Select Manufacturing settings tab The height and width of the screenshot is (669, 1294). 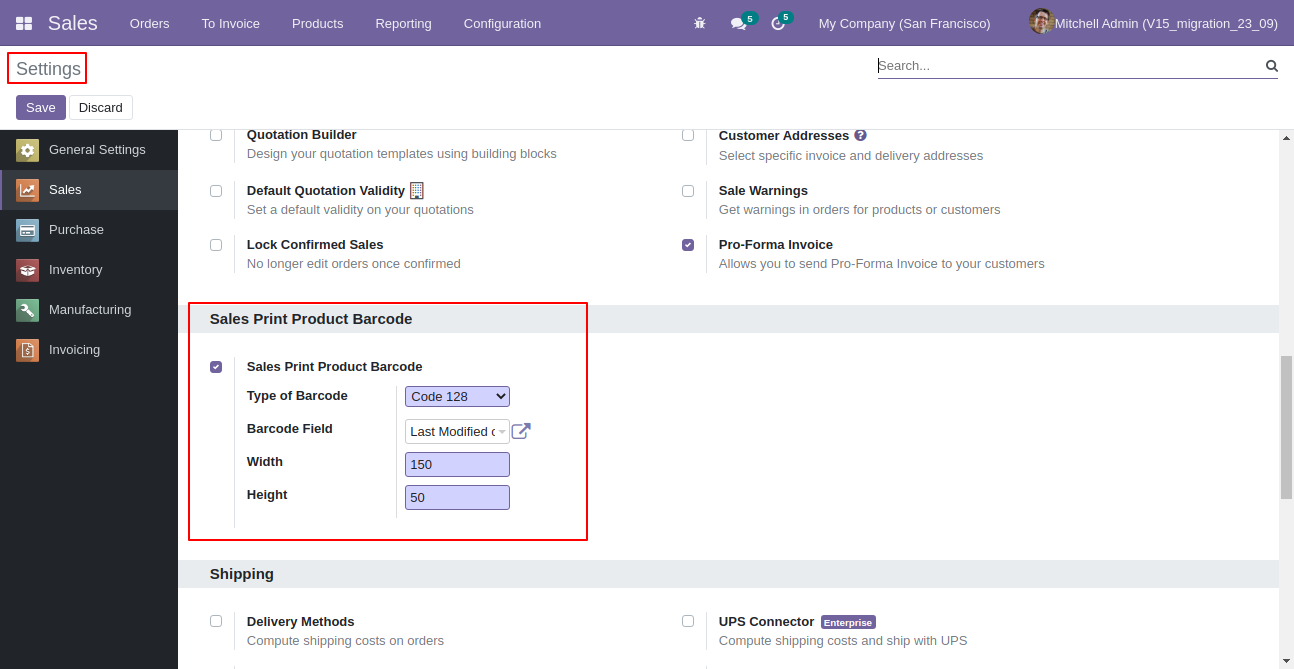(x=89, y=310)
